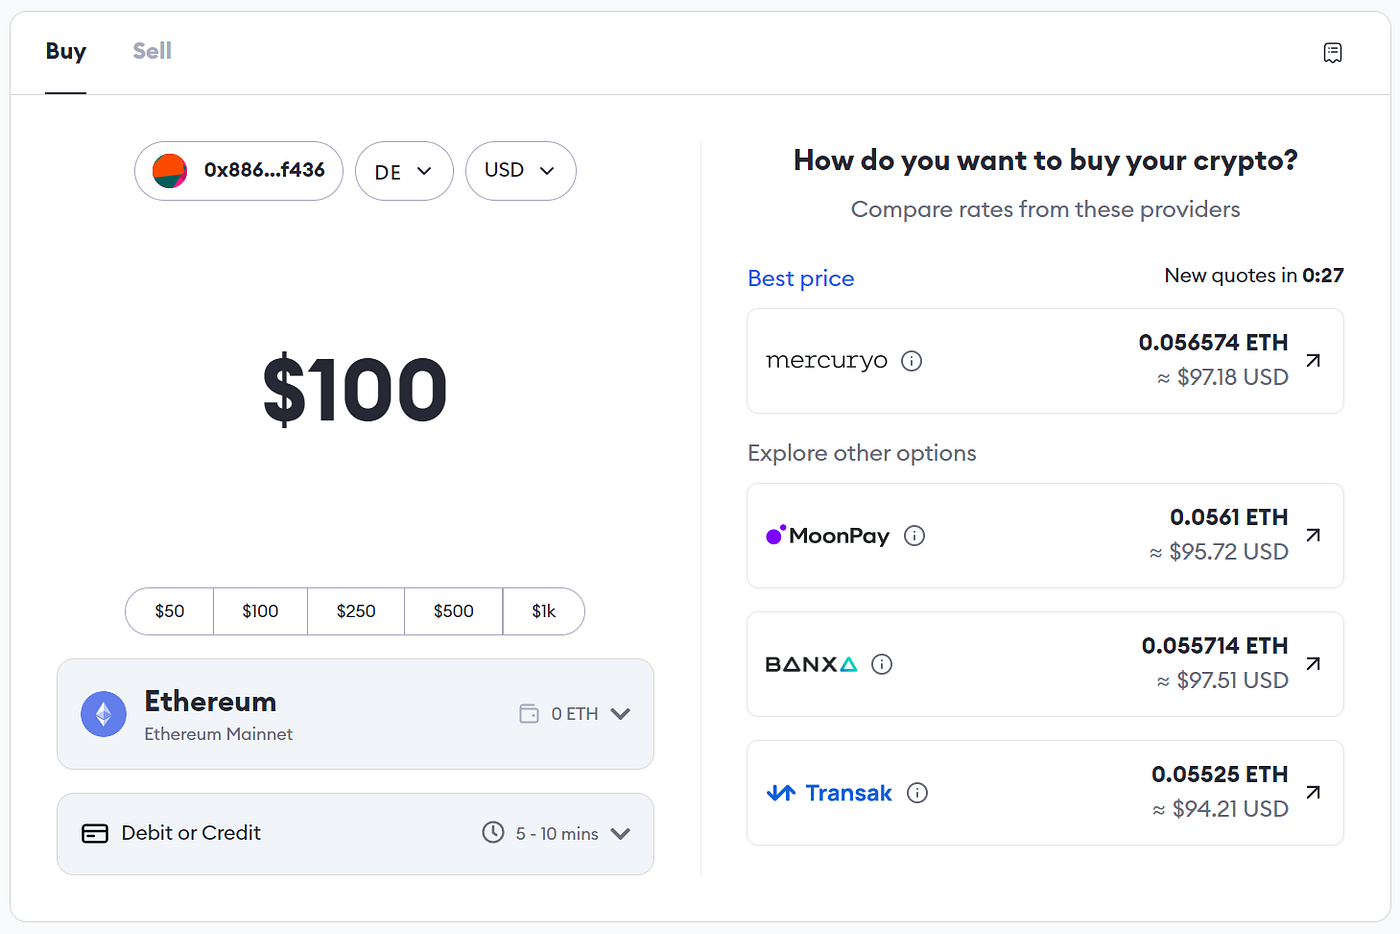Choose the $500 preset amount

pos(454,611)
